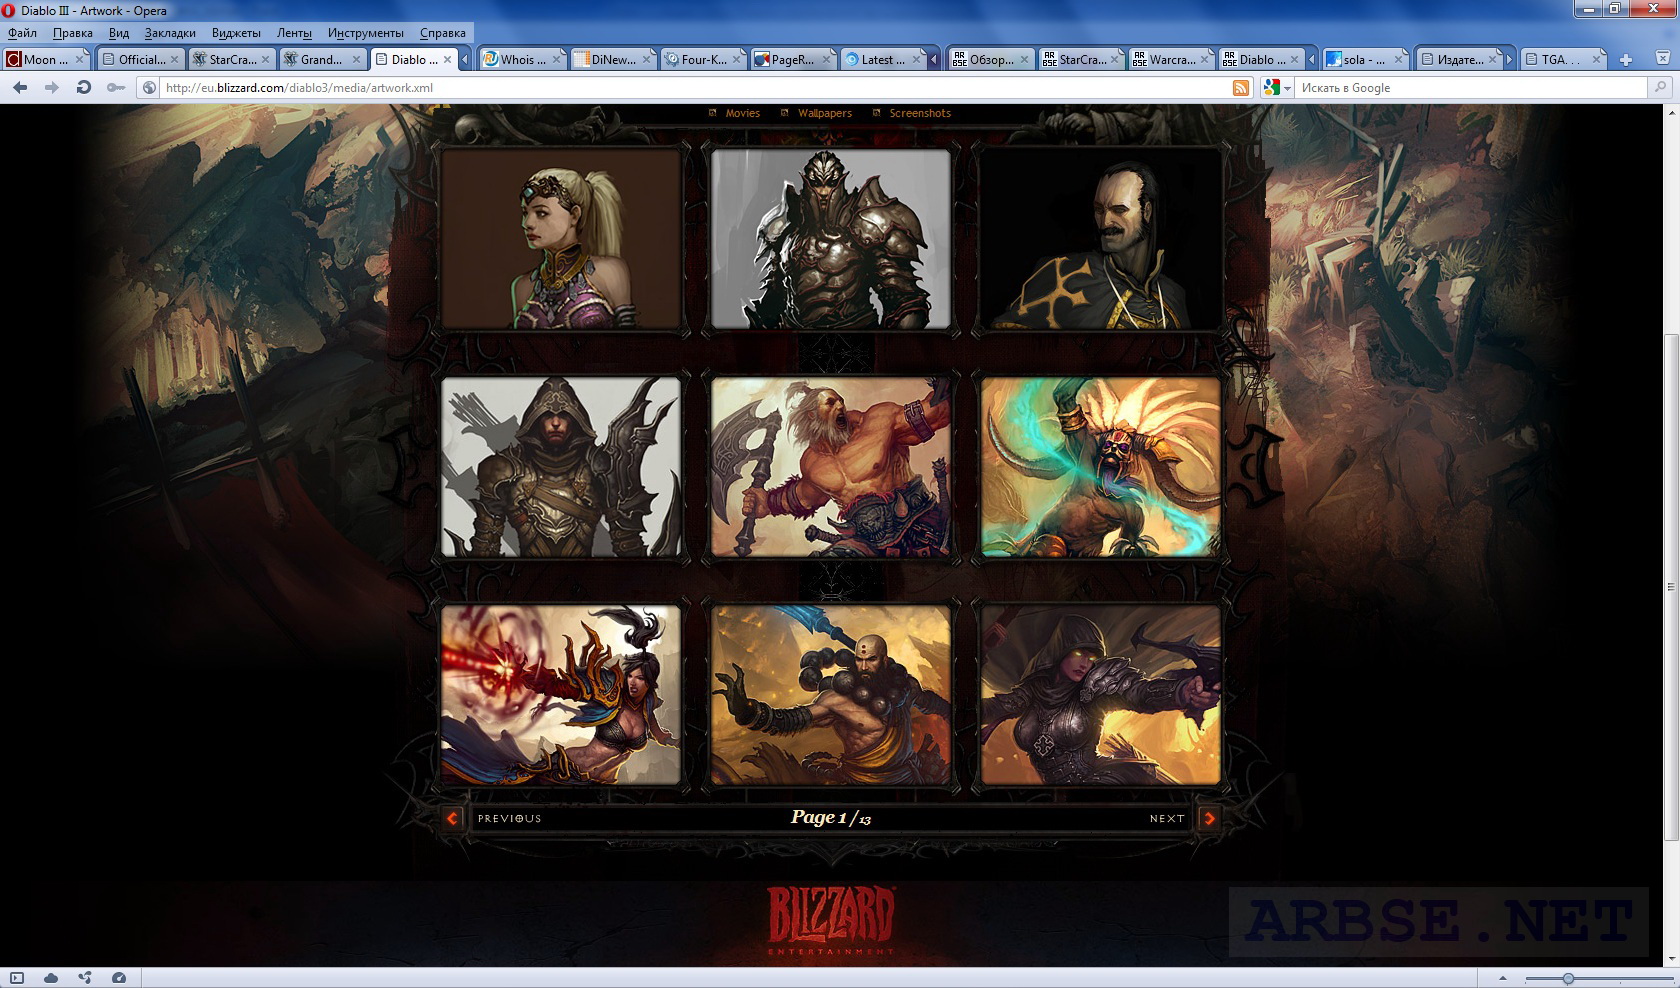Open the Вид menu
1680x988 pixels.
[x=119, y=33]
